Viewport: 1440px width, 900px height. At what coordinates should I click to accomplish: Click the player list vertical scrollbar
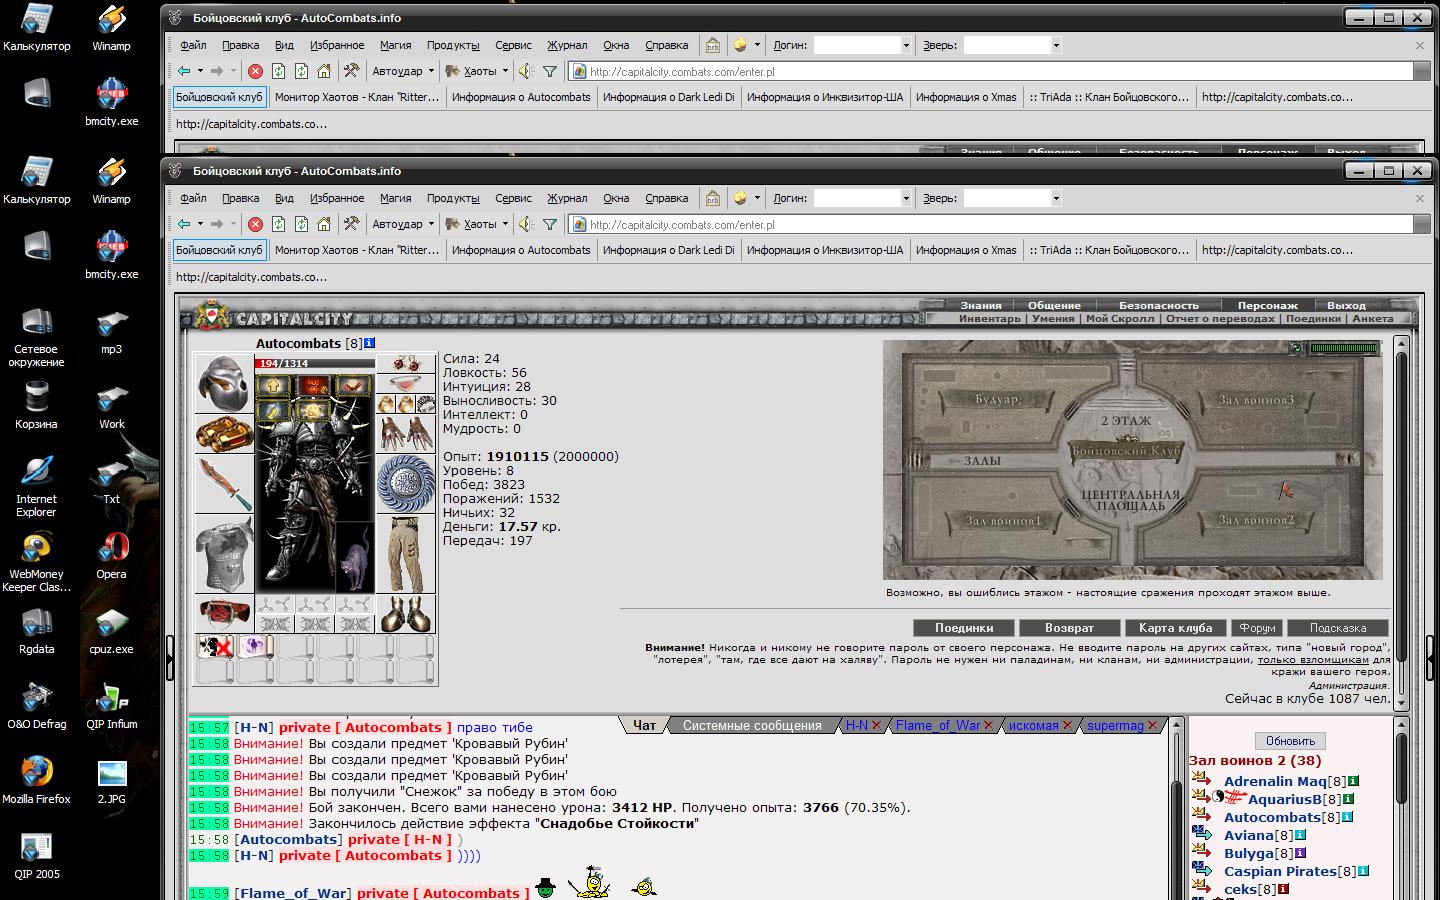(1400, 808)
